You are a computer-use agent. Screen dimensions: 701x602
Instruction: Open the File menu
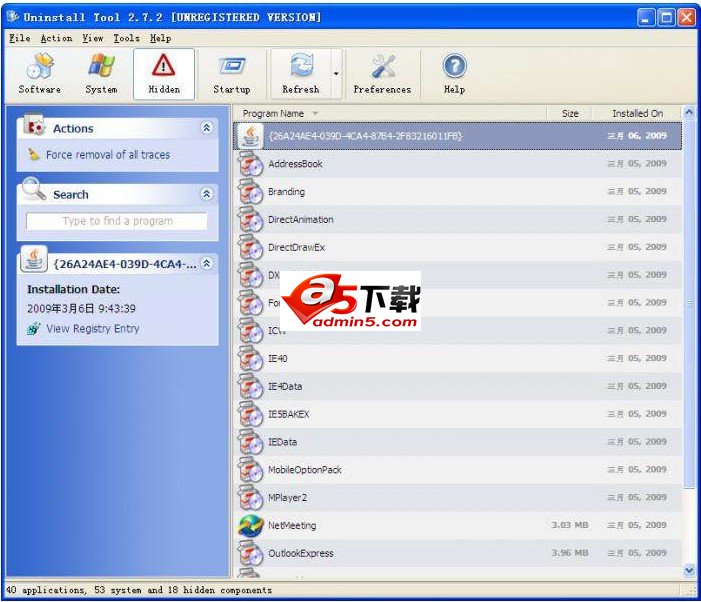pyautogui.click(x=19, y=38)
